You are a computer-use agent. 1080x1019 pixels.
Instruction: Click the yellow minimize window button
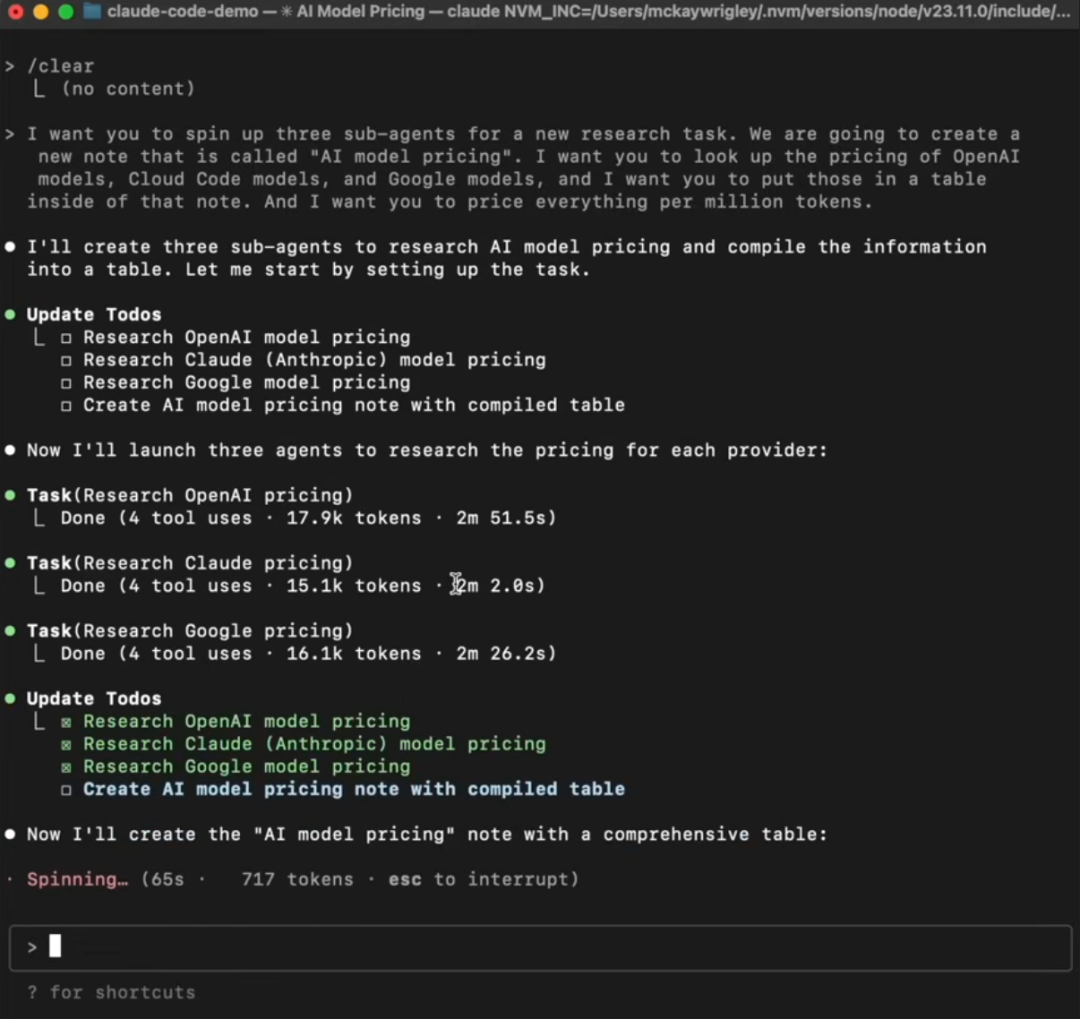pyautogui.click(x=41, y=11)
